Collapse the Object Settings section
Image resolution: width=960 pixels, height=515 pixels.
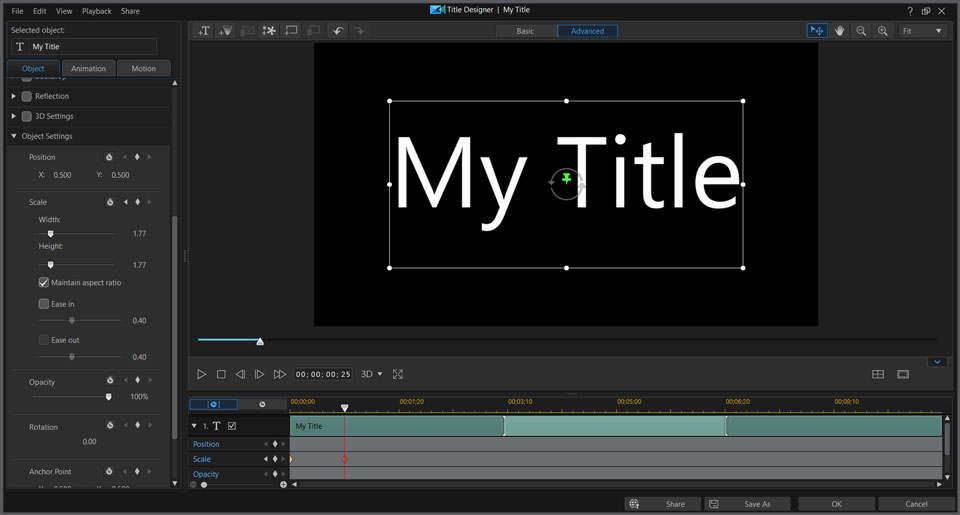(14, 136)
